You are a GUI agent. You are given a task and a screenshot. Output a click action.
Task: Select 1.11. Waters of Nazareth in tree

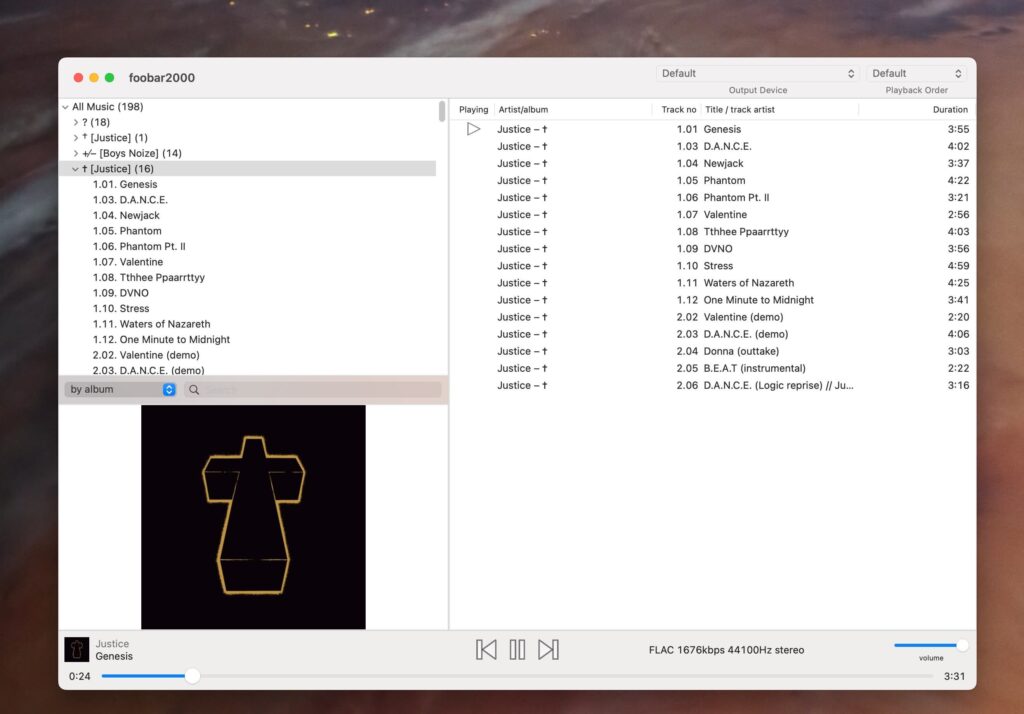coord(152,324)
